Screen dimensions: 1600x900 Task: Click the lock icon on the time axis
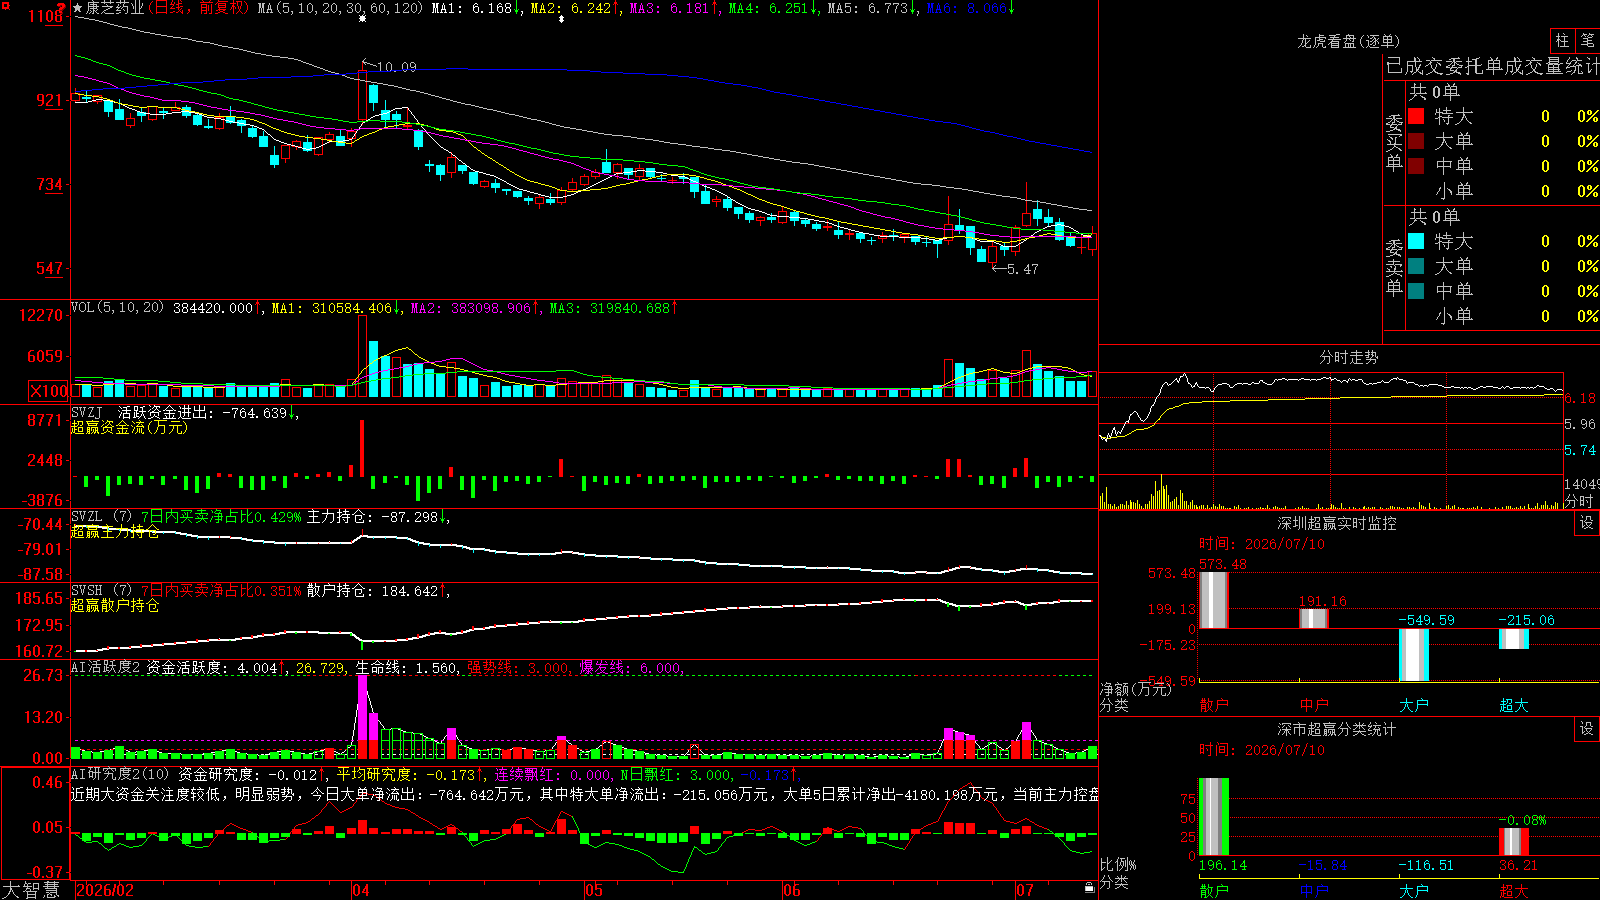tap(1089, 888)
